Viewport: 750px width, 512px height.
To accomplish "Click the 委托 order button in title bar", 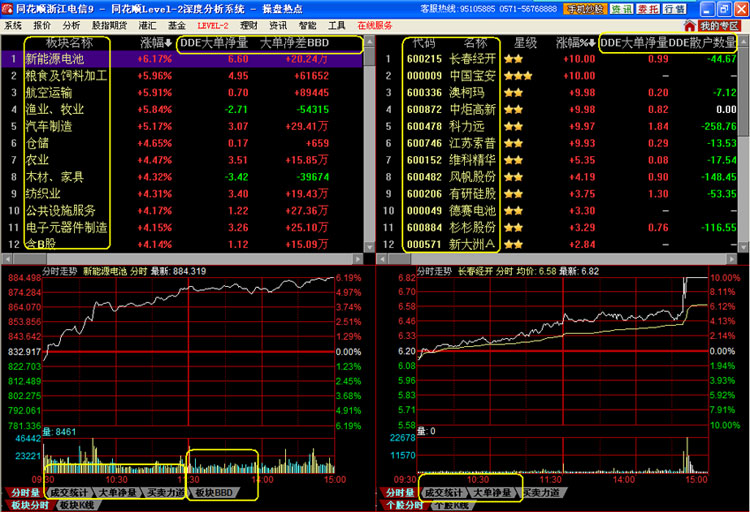I will pyautogui.click(x=648, y=9).
